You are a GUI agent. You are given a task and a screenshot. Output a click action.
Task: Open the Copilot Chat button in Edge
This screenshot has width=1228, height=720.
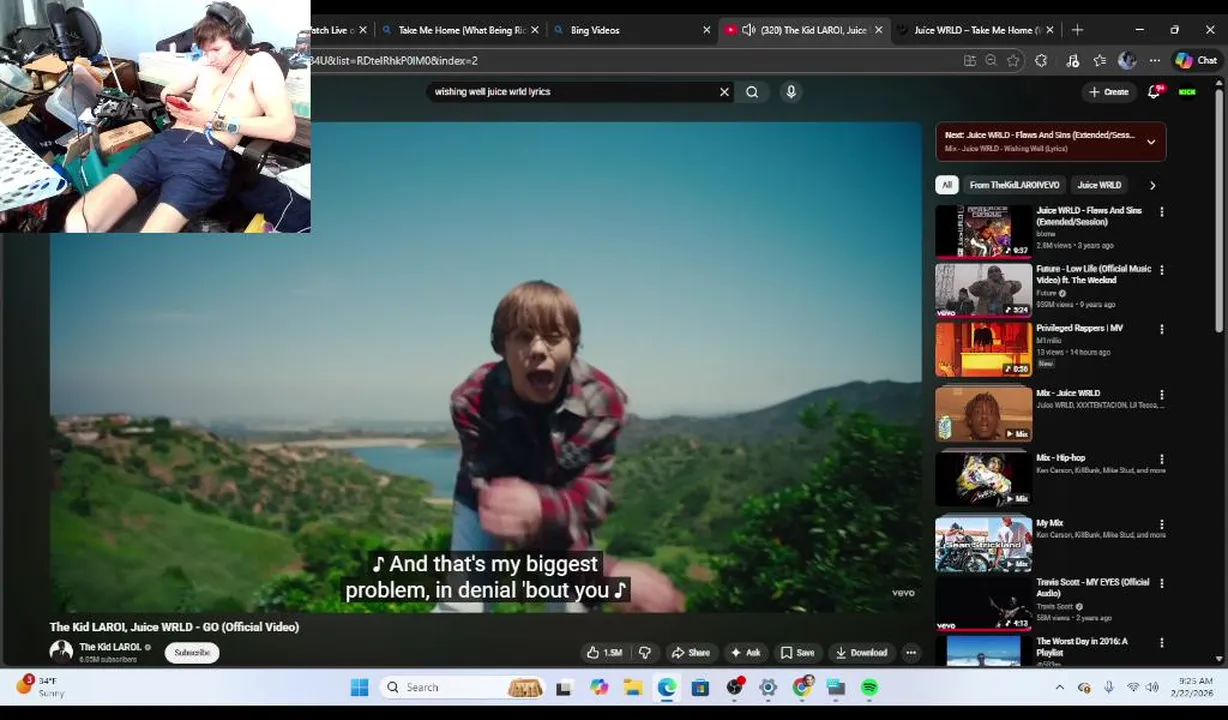1196,60
